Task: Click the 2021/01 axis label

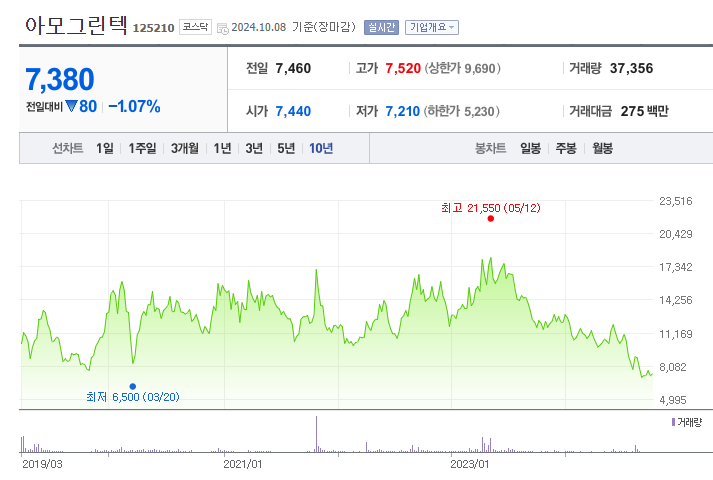Action: pos(242,464)
